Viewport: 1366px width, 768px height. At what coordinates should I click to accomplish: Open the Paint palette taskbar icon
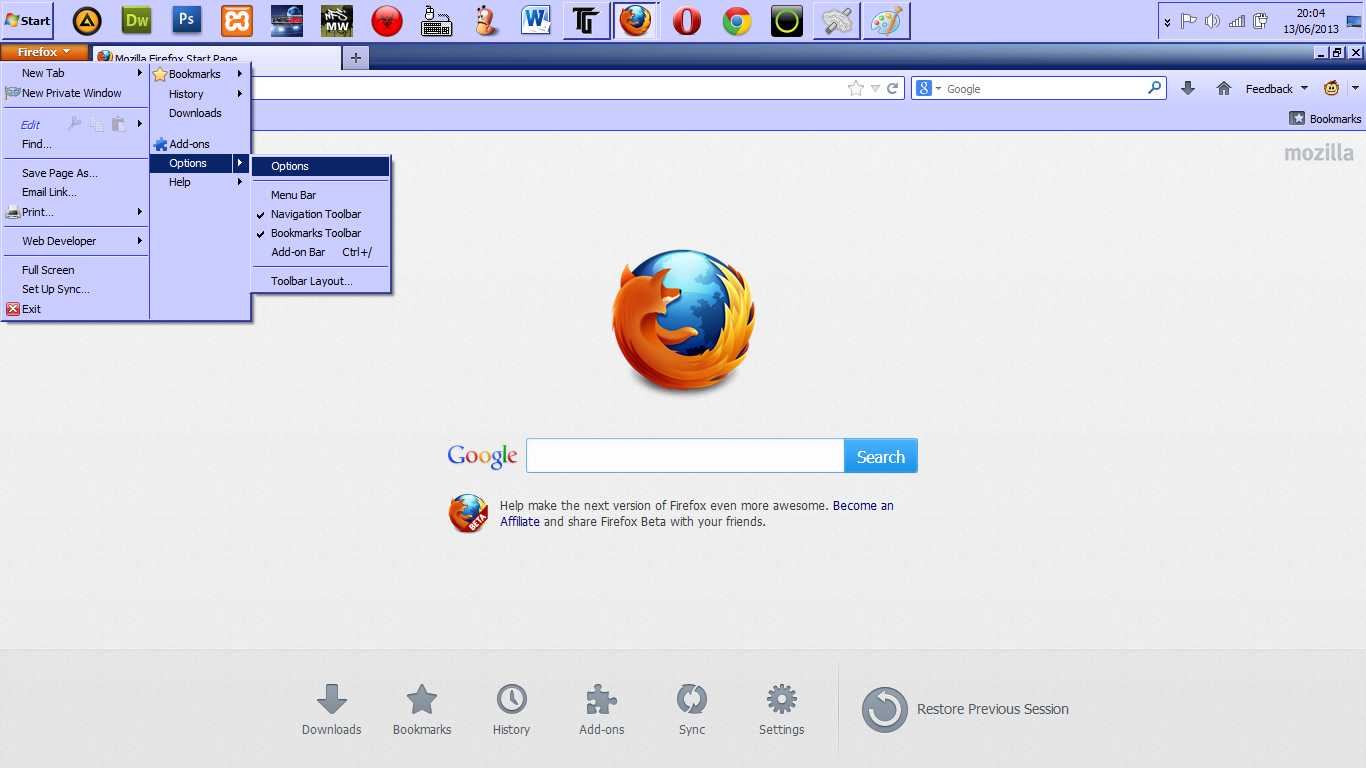[x=887, y=20]
